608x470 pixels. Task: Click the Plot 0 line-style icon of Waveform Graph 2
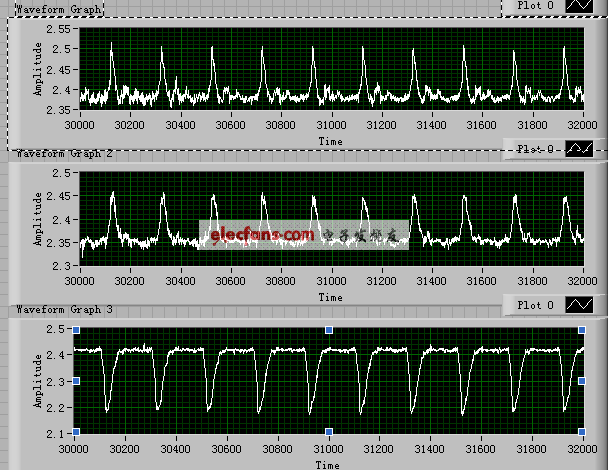579,149
